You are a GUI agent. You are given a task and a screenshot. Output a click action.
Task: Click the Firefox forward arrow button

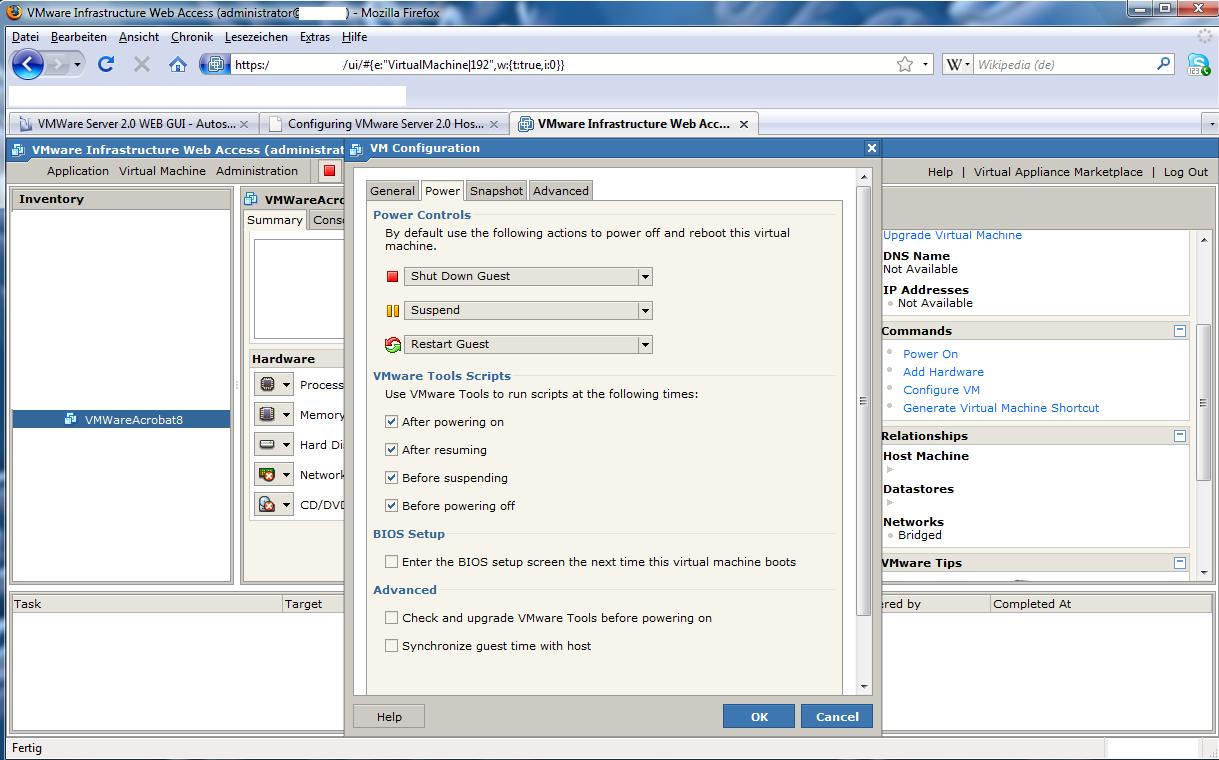pyautogui.click(x=60, y=65)
